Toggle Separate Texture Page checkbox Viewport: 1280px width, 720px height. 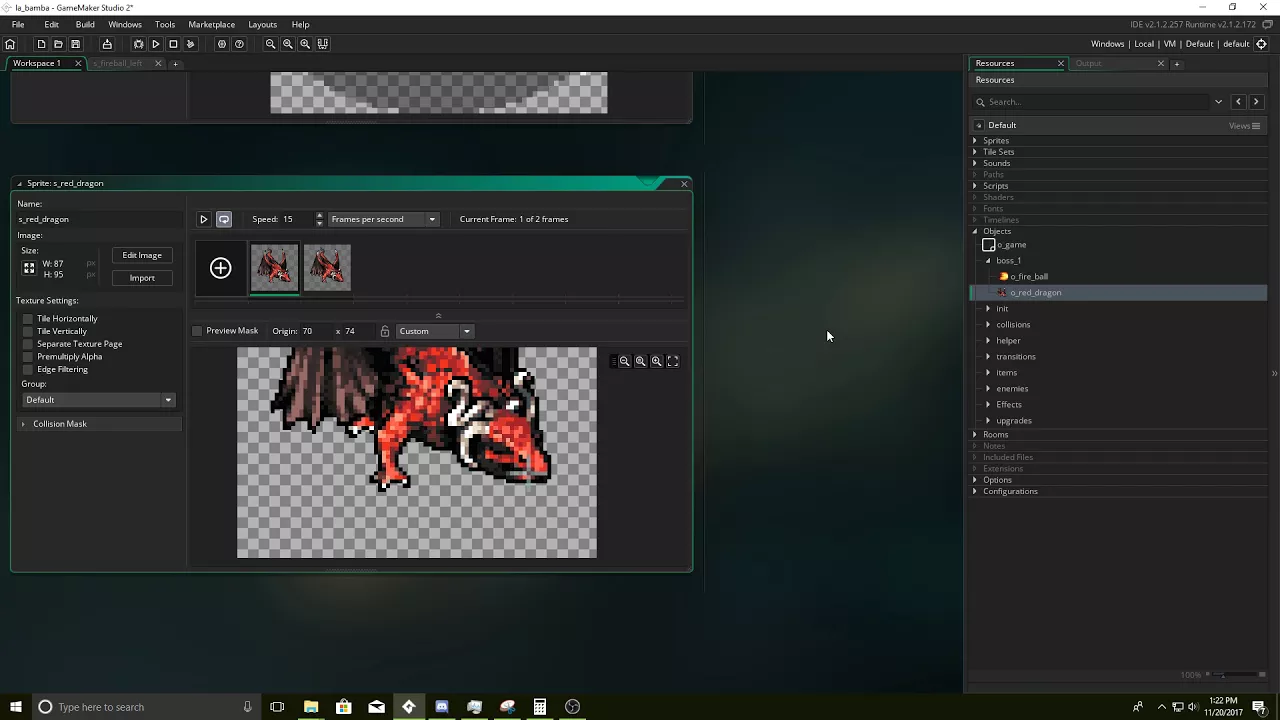pyautogui.click(x=28, y=344)
